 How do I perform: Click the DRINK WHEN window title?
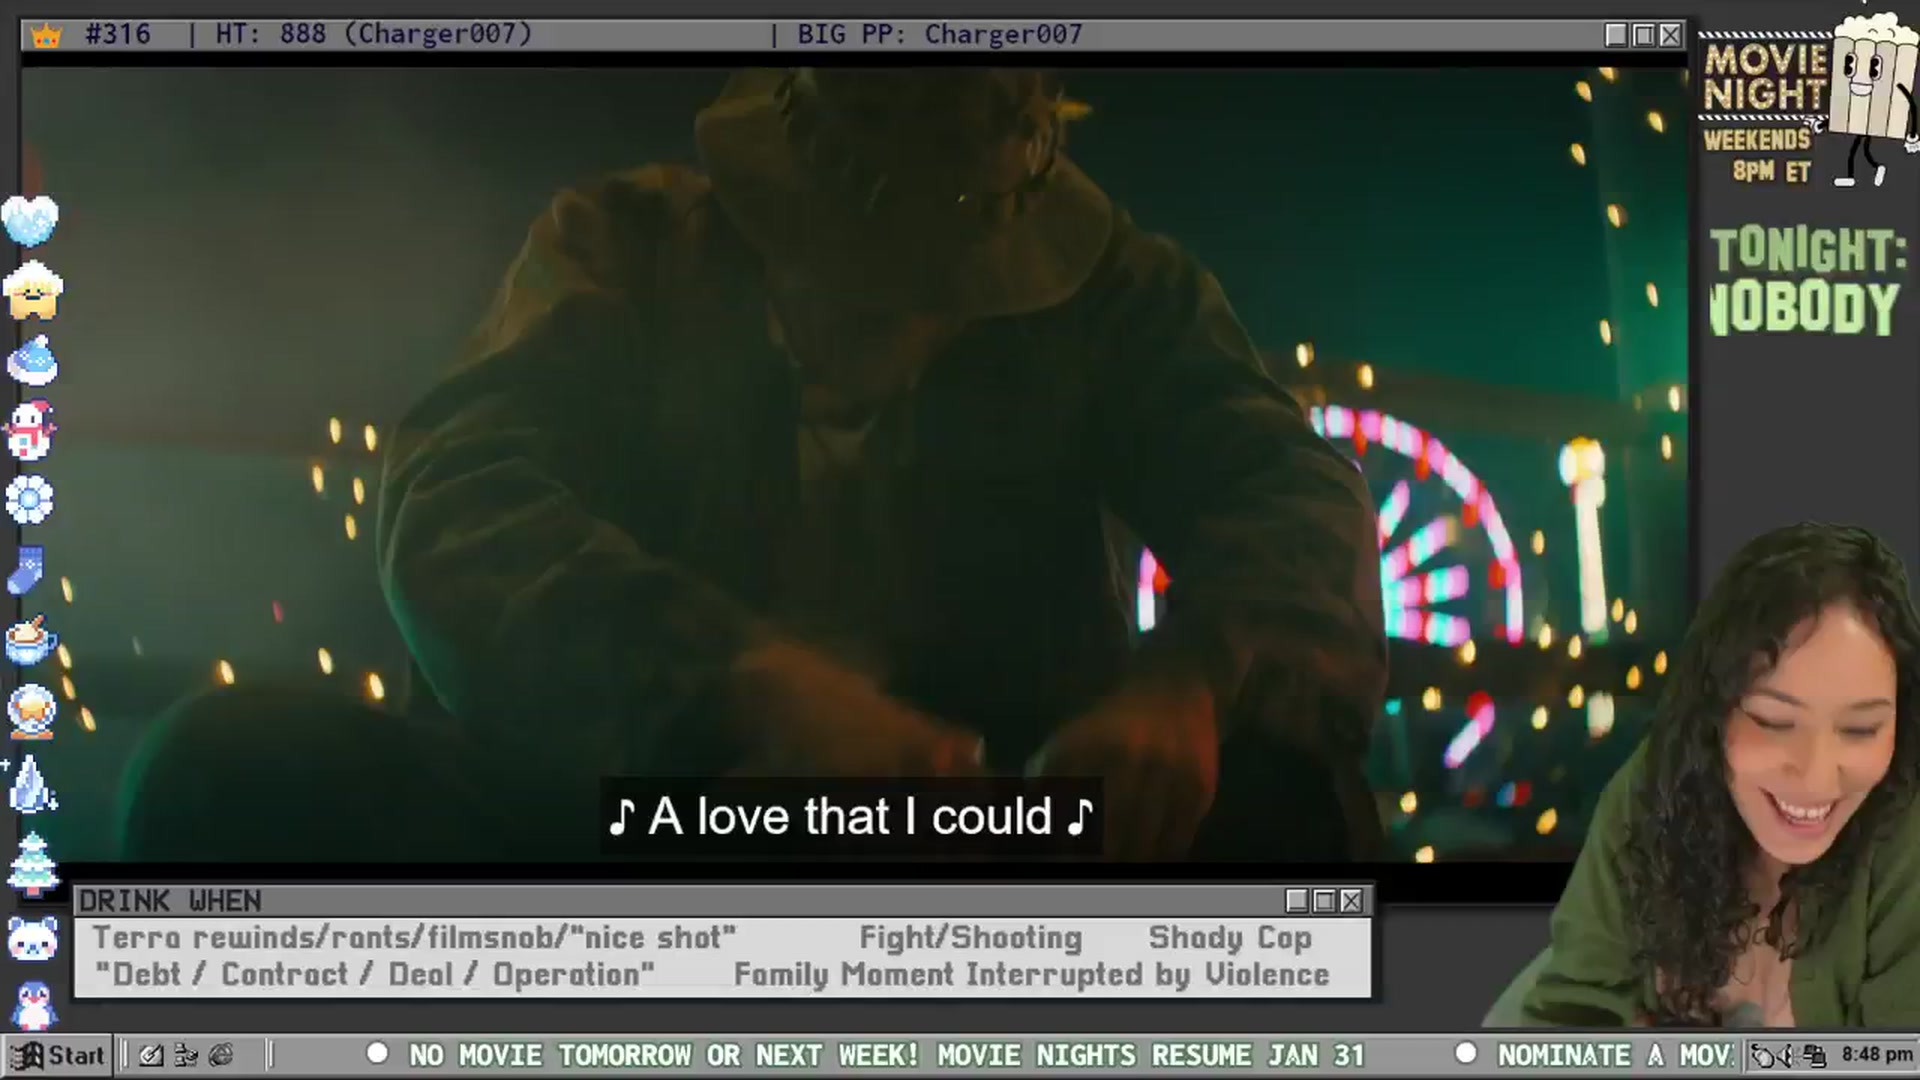[170, 901]
